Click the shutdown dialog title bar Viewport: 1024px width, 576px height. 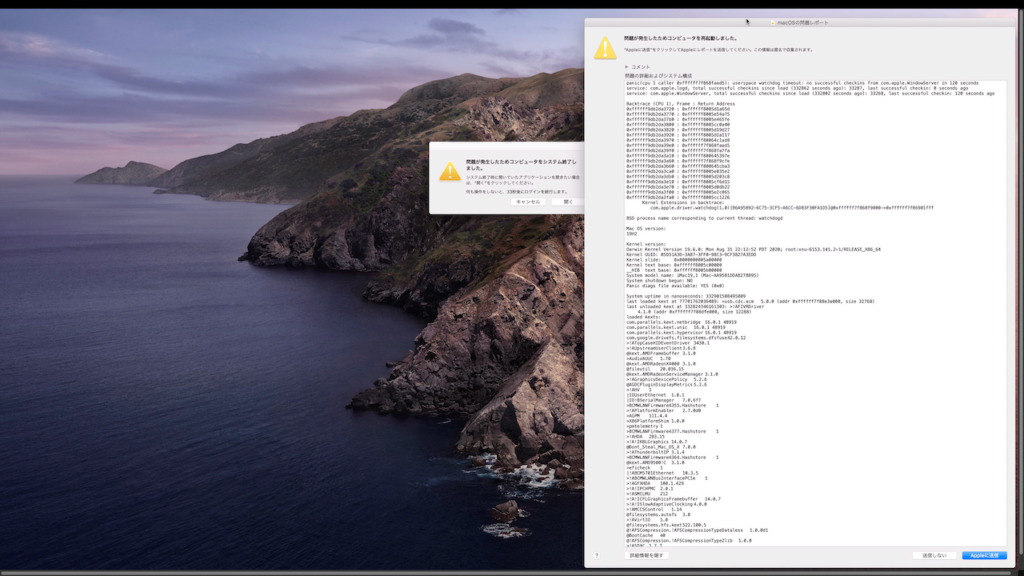point(507,146)
